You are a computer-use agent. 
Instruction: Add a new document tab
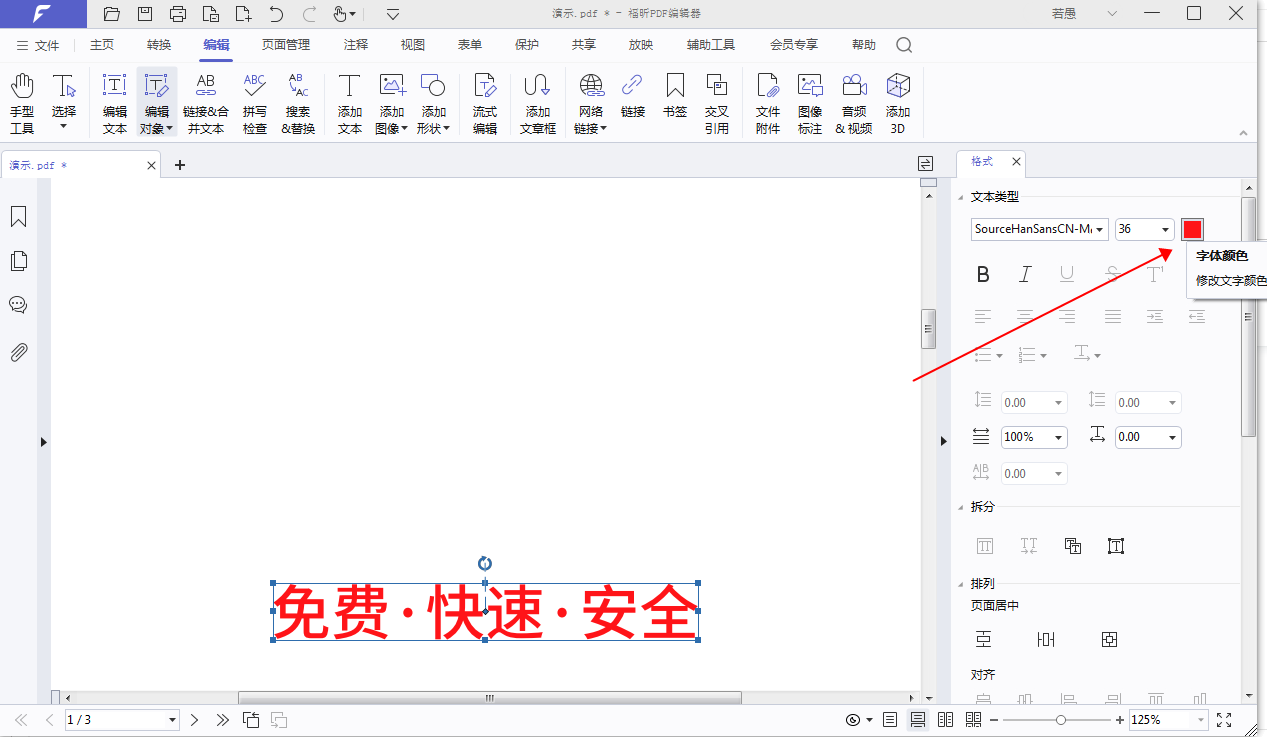[180, 165]
